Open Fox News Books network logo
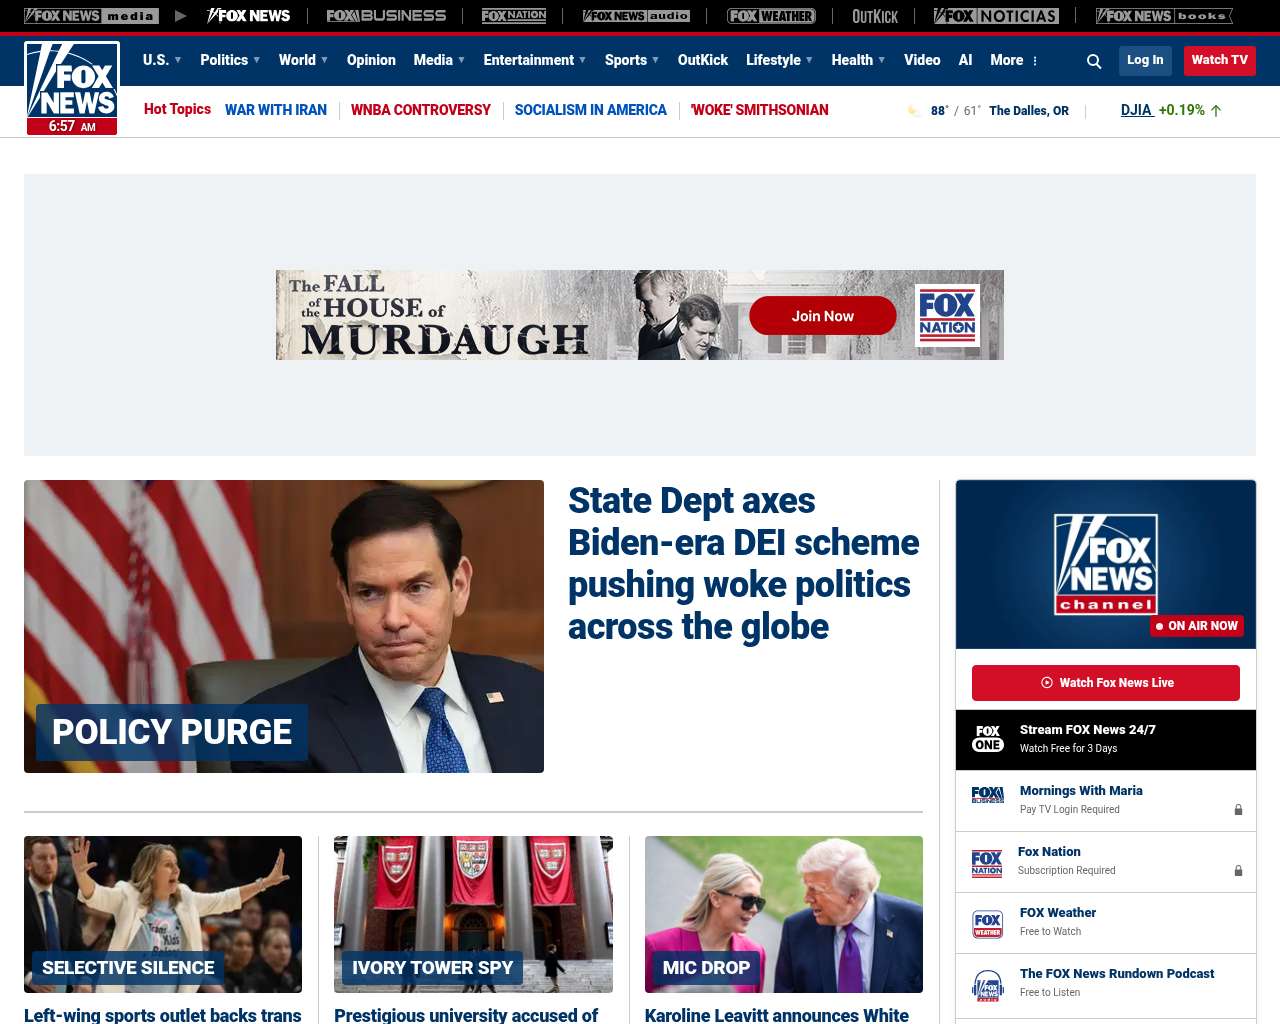1280x1024 pixels. click(x=1164, y=16)
